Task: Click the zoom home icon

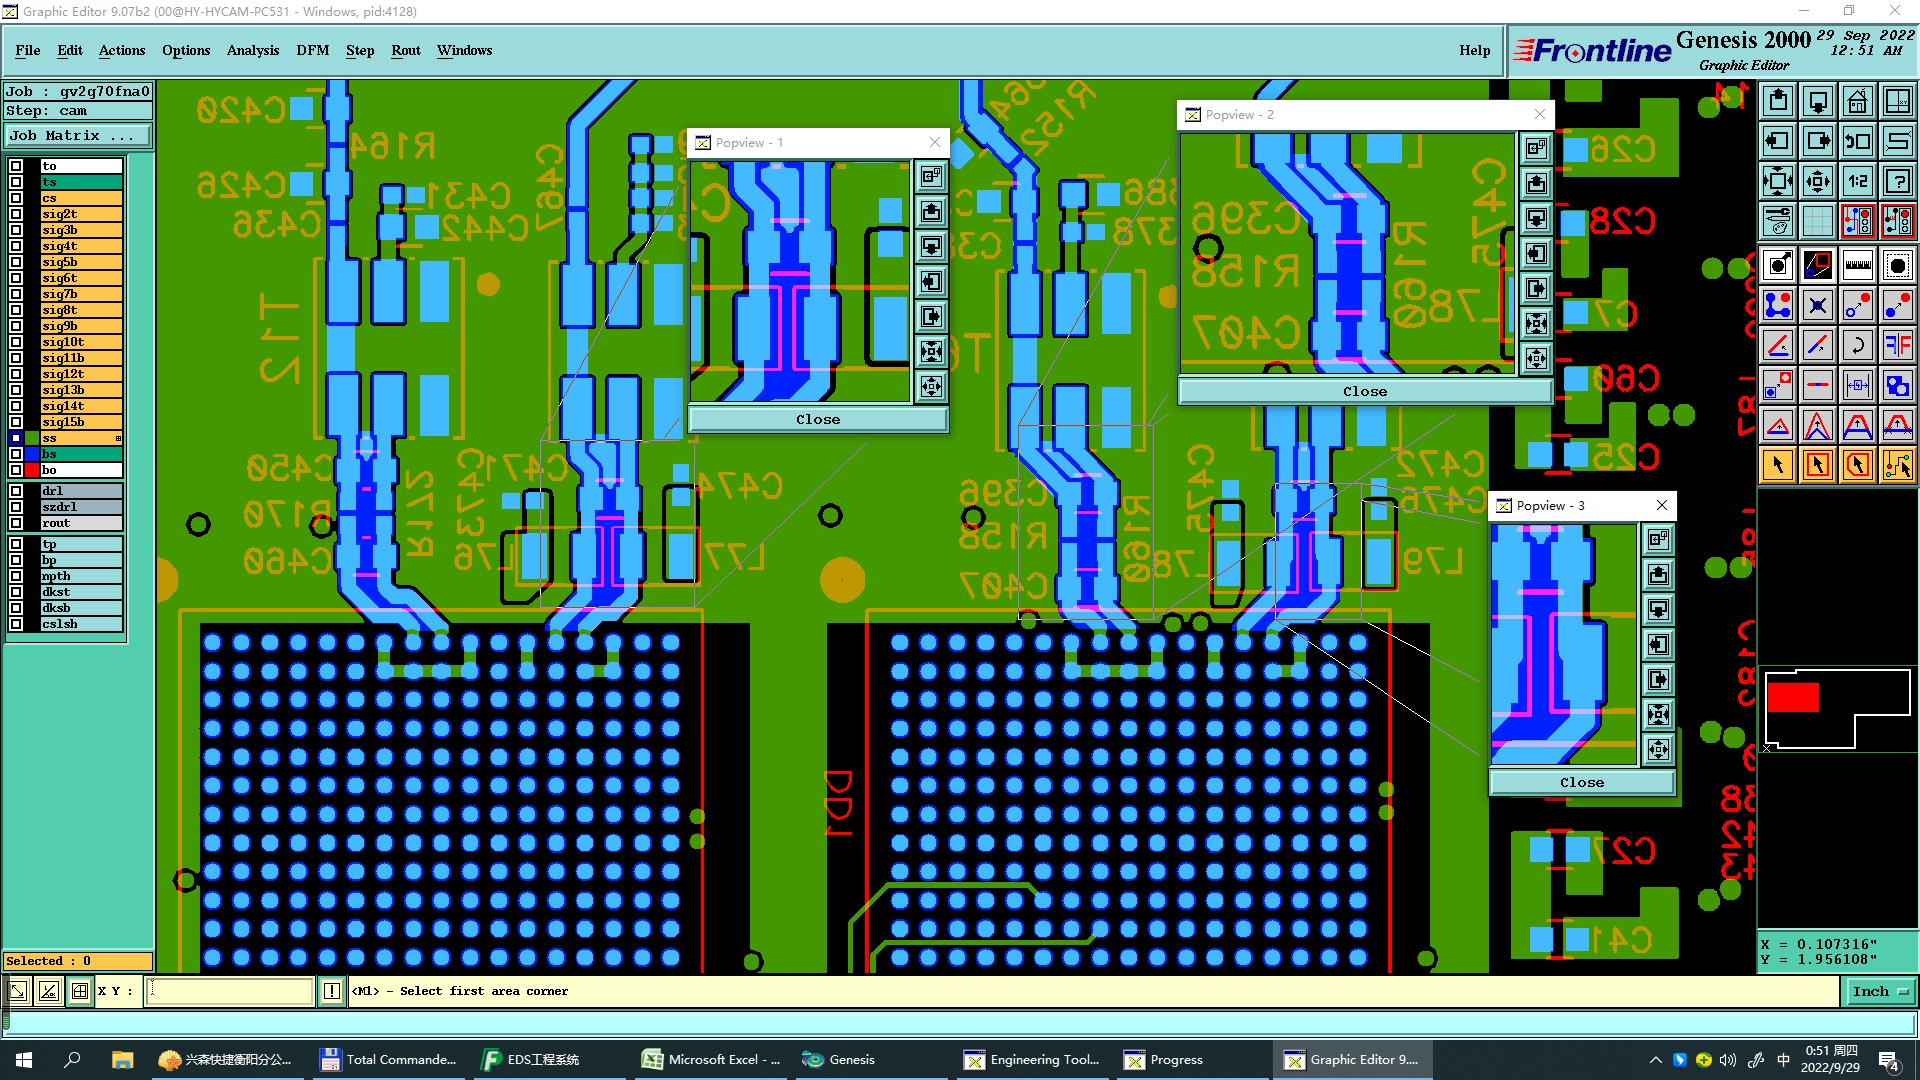Action: (1857, 101)
